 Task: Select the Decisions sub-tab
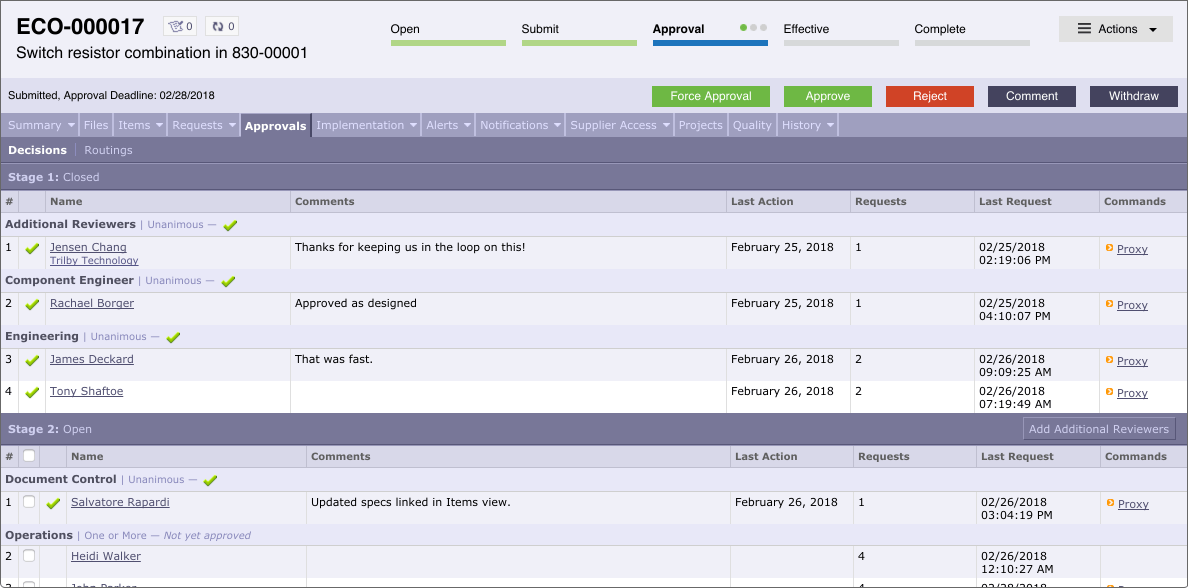(x=37, y=150)
